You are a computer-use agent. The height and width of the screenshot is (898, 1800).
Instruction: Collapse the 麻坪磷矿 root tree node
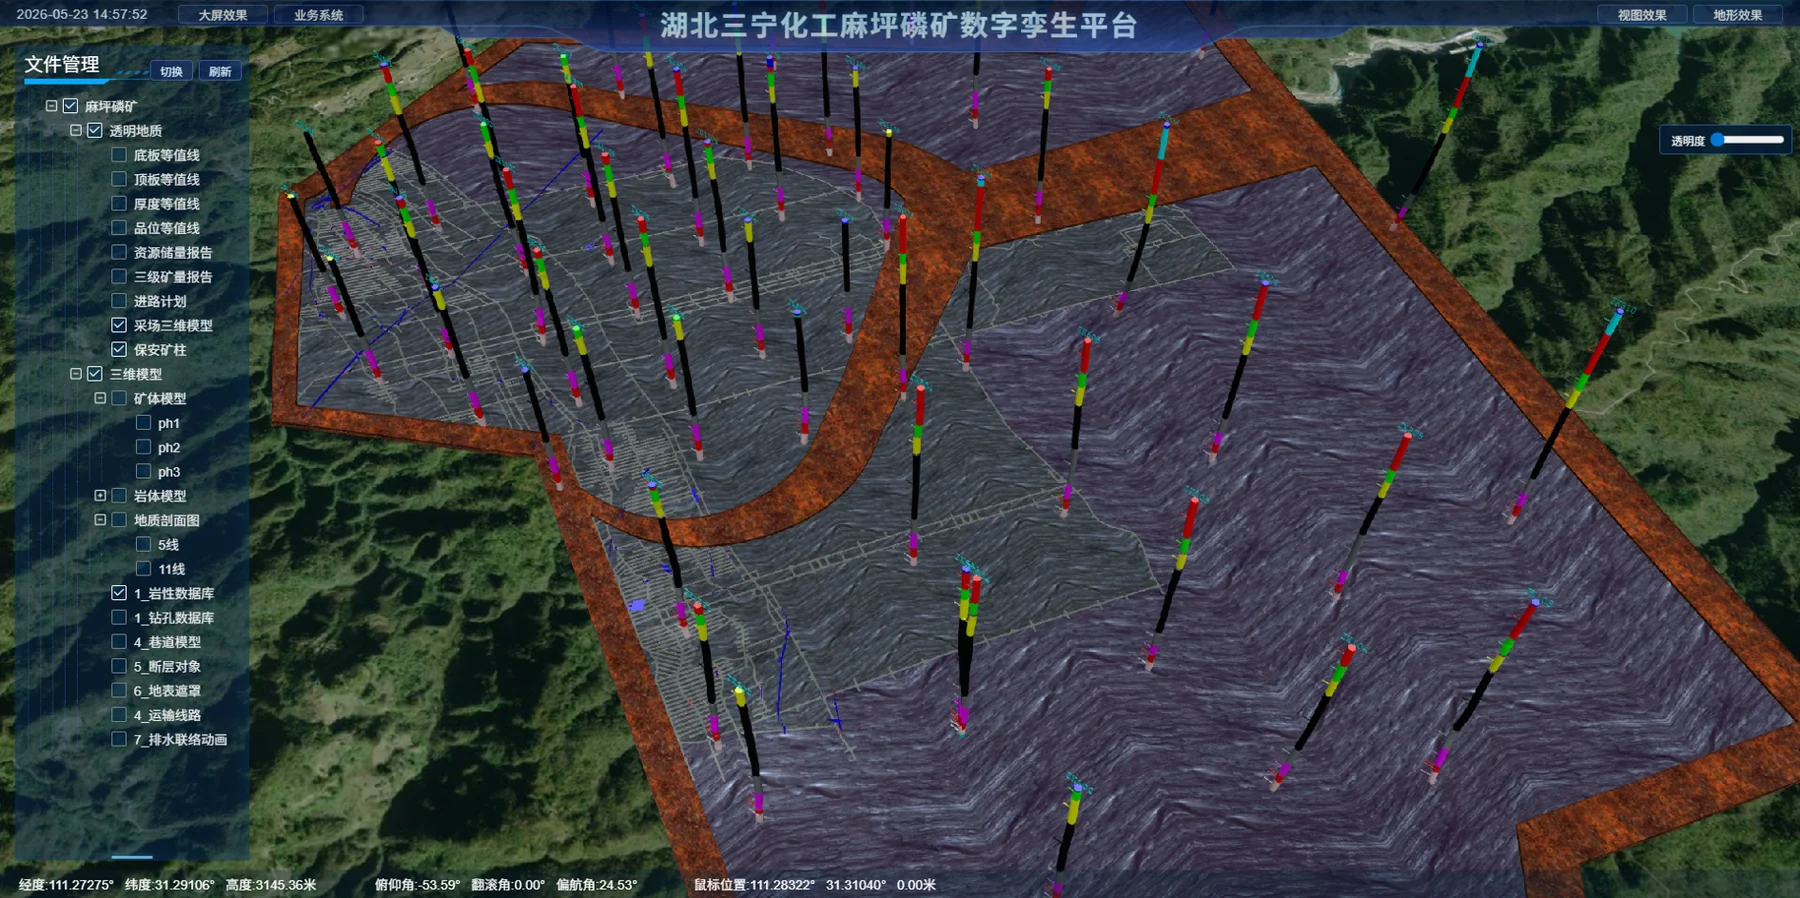(x=52, y=106)
